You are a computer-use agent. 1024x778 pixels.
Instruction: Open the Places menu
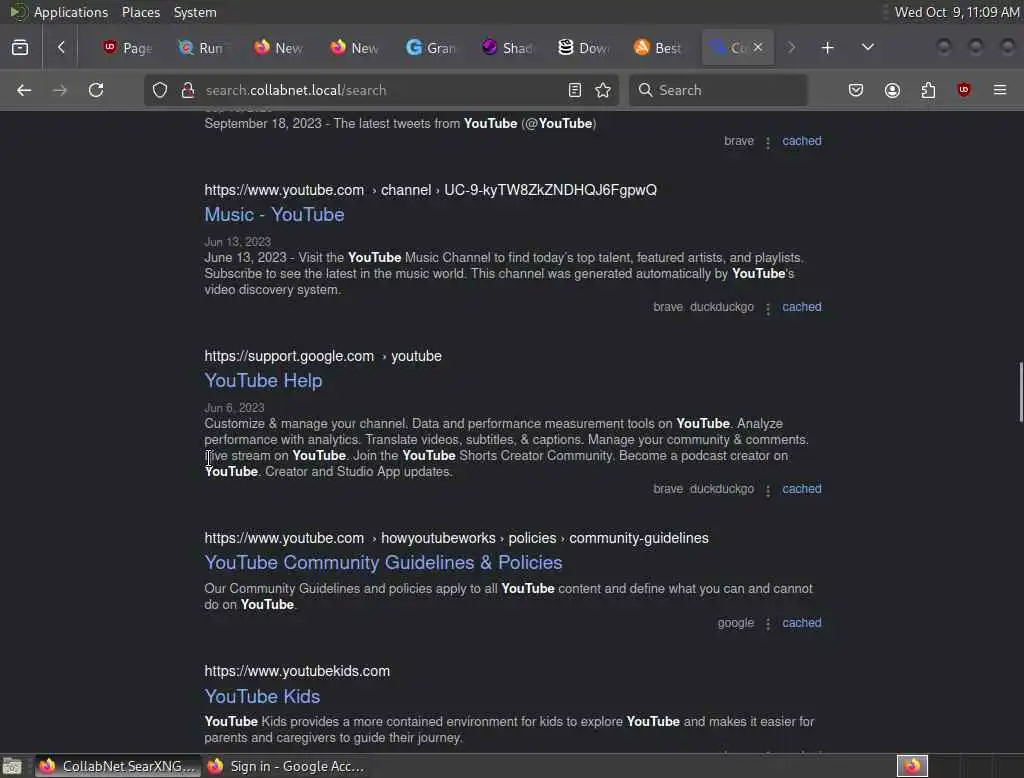pyautogui.click(x=141, y=12)
